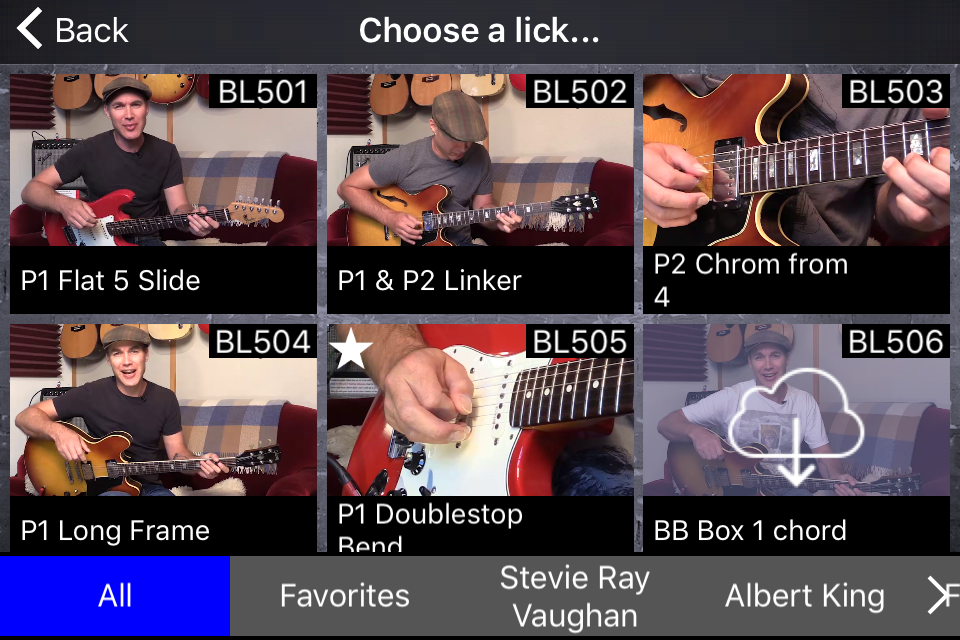
Task: Select the BL503 P2 Chrom from 4 lick
Action: click(796, 194)
